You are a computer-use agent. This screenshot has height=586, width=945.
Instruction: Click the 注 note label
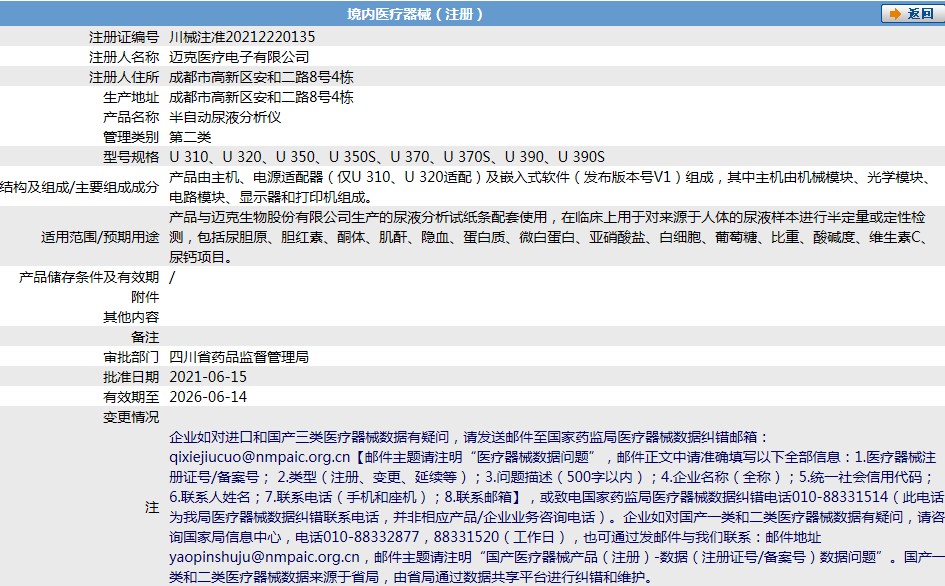152,507
